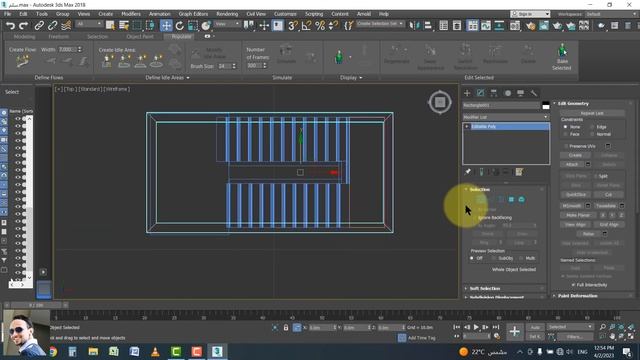The height and width of the screenshot is (360, 640).
Task: Select Edge constraint radio button
Action: (592, 127)
